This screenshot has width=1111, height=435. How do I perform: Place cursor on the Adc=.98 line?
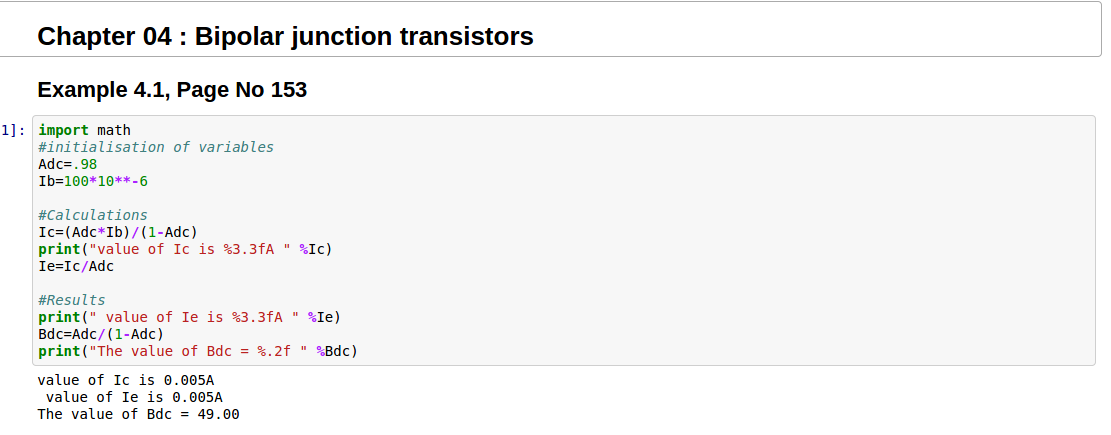click(x=67, y=164)
